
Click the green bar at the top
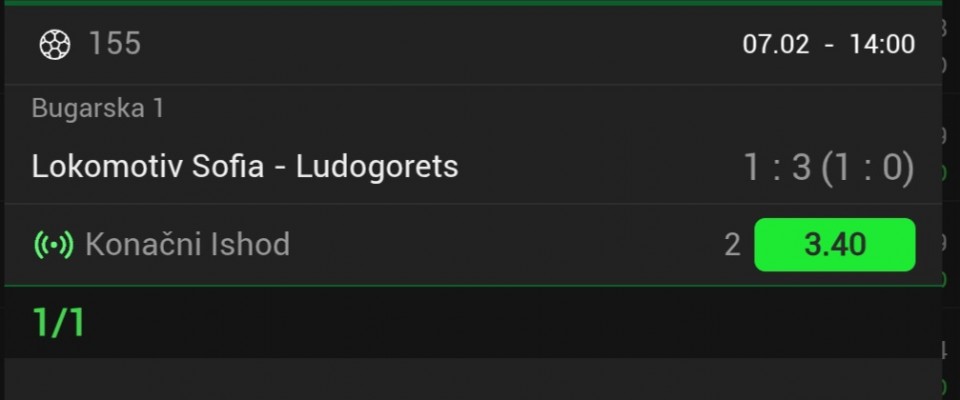473,3
